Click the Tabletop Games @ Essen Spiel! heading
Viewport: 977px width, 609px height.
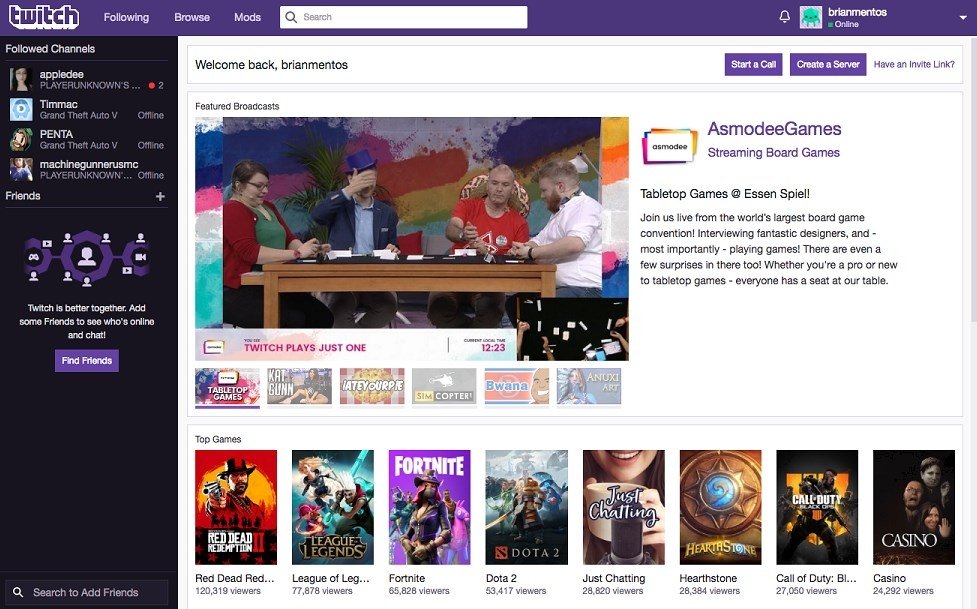[x=725, y=194]
